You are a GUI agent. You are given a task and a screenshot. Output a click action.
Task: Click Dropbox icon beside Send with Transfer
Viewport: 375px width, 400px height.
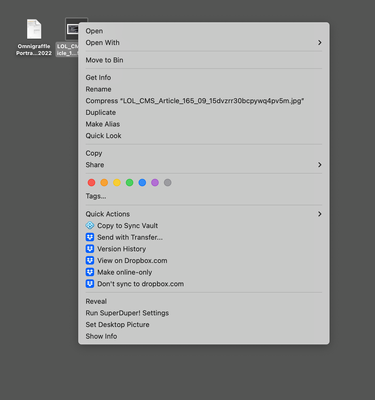pyautogui.click(x=90, y=237)
